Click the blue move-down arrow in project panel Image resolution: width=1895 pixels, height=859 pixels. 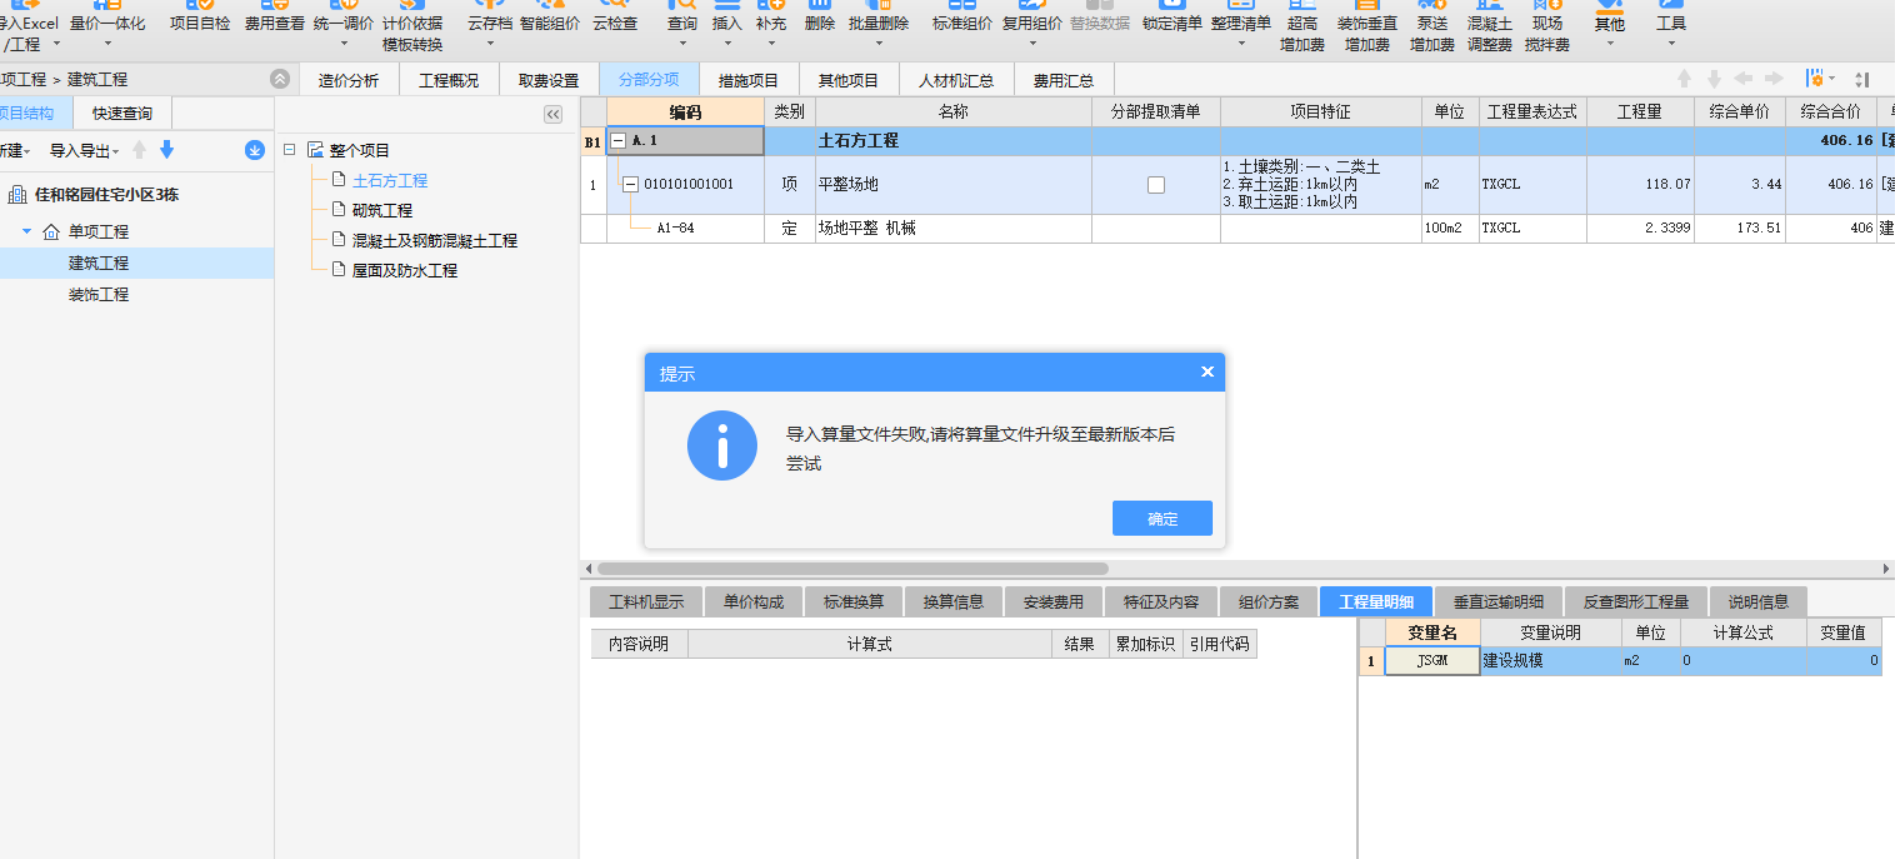coord(167,150)
